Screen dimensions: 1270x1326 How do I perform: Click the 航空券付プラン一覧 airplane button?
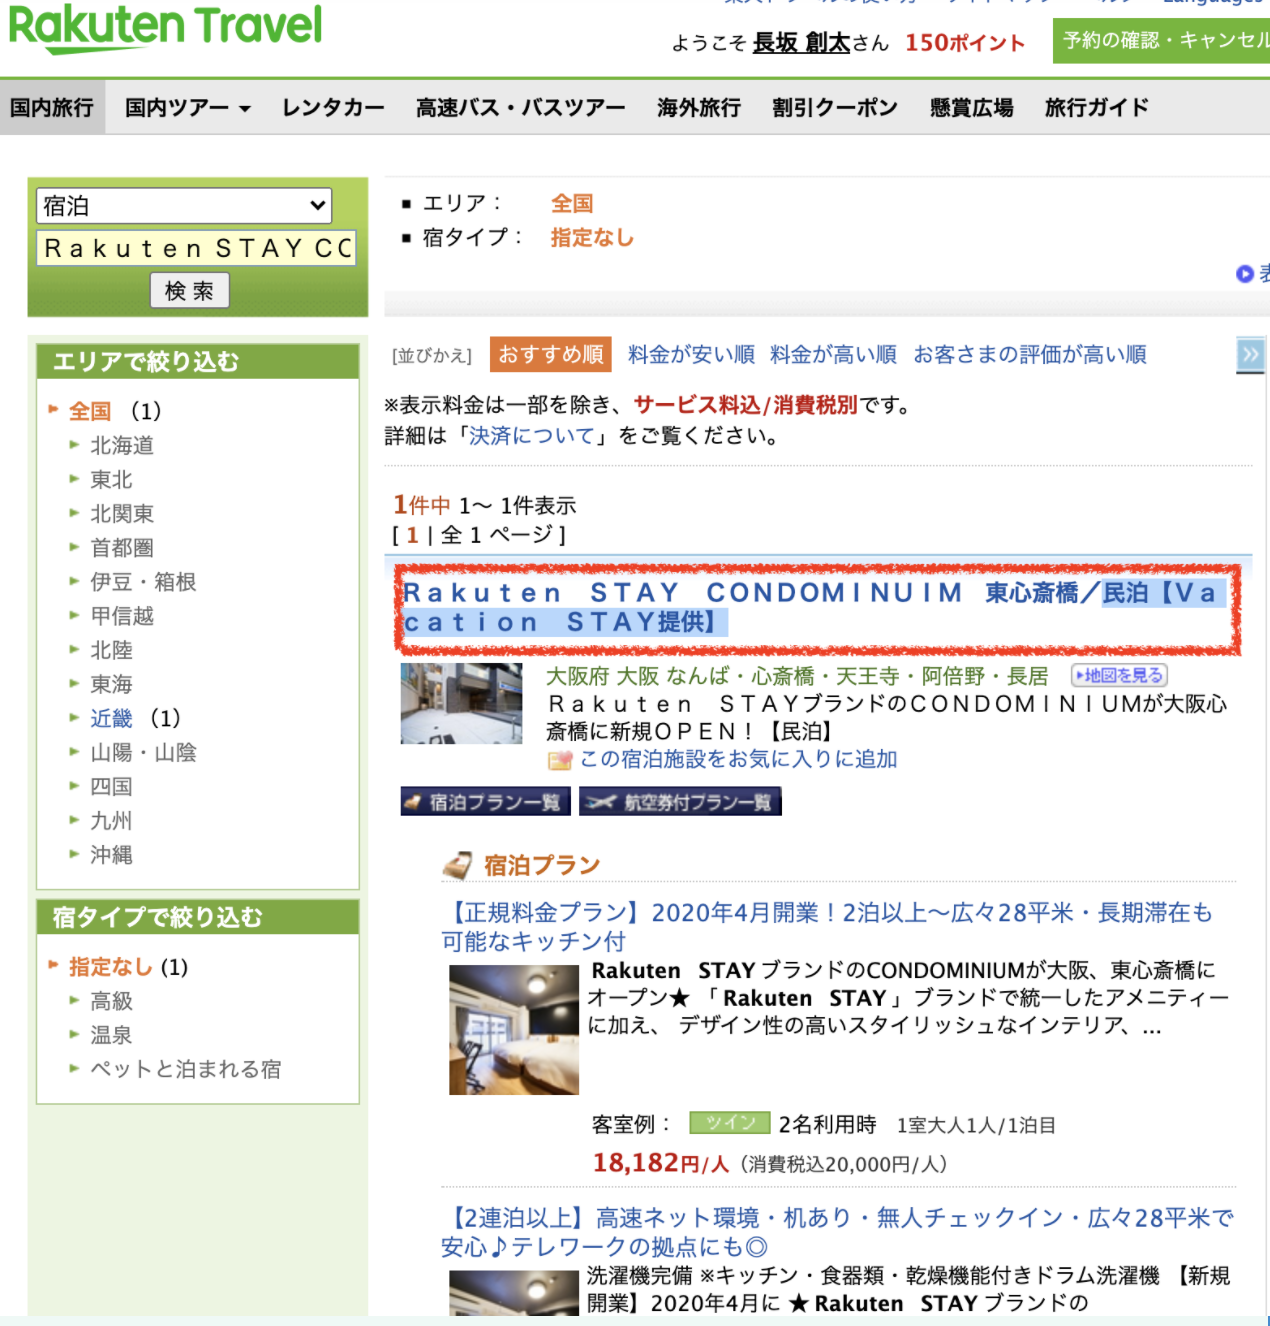[x=680, y=802]
